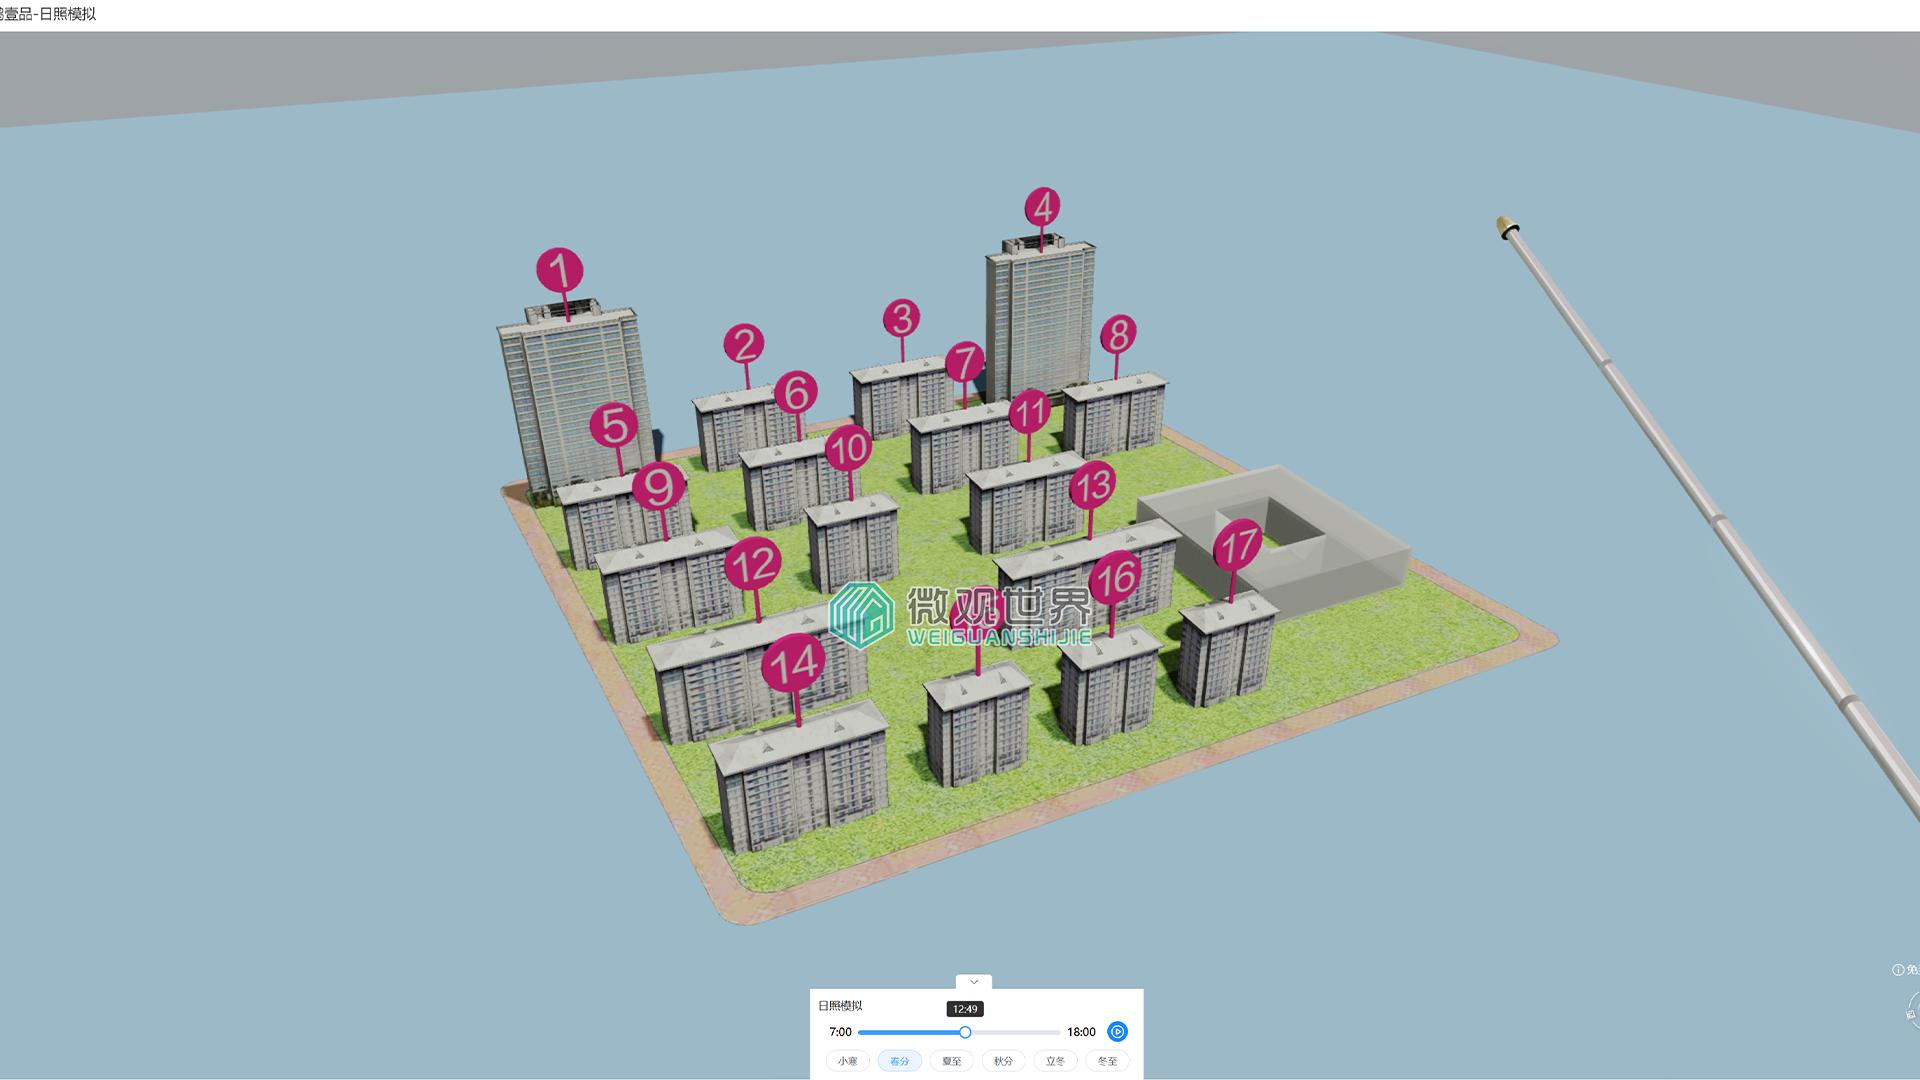
Task: Click the selected 春分 option
Action: pyautogui.click(x=899, y=1061)
